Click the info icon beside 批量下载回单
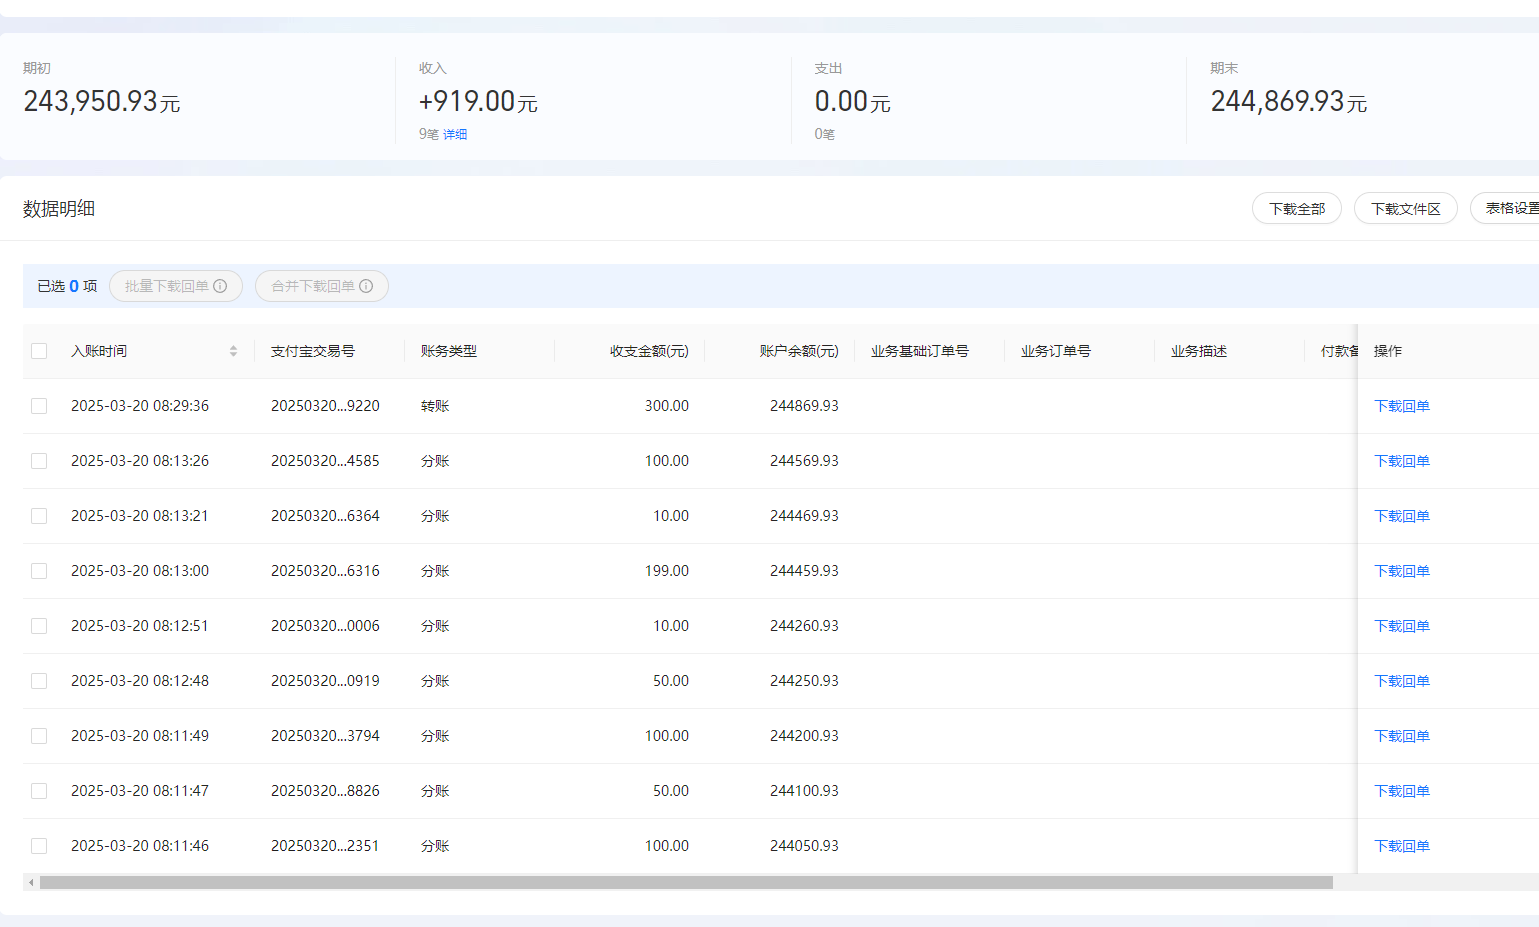This screenshot has height=927, width=1539. click(220, 286)
